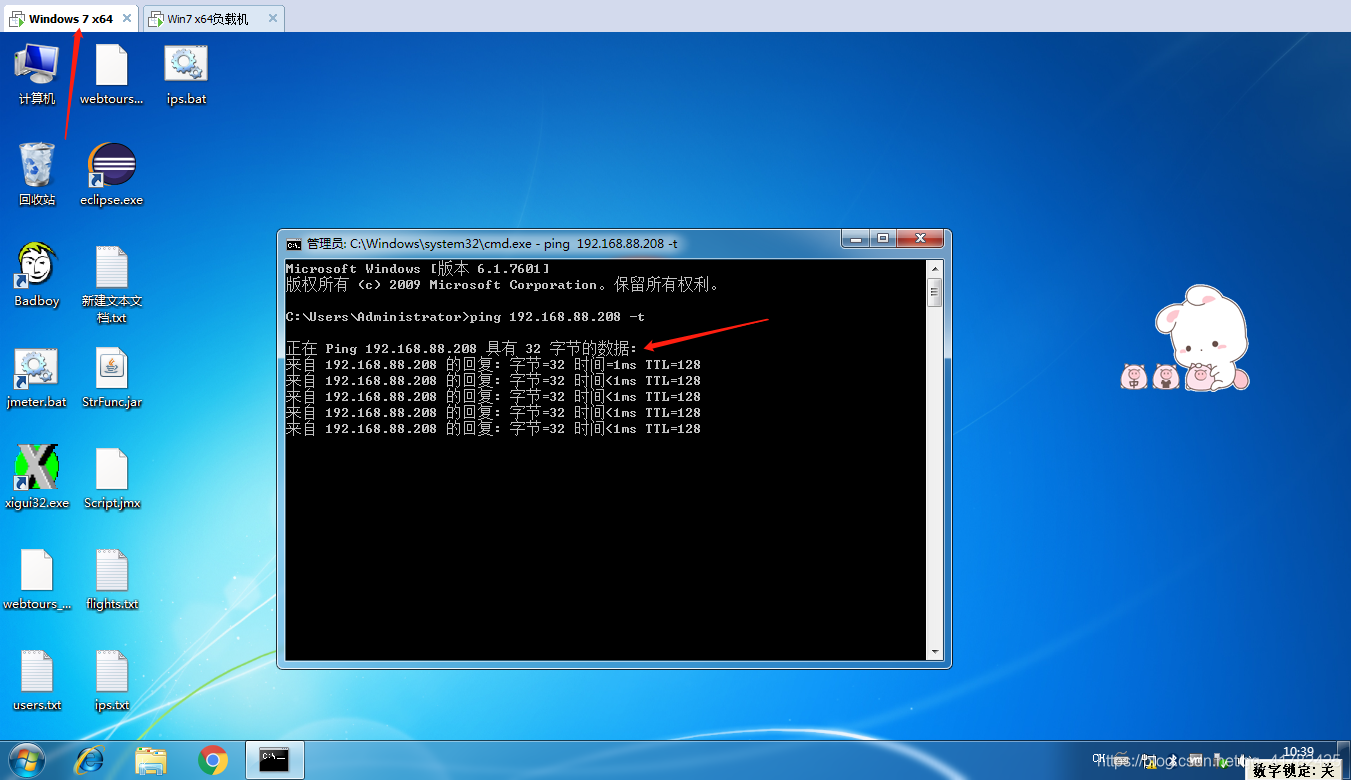The width and height of the screenshot is (1351, 780).
Task: Click the cmd.exe taskbar button
Action: tap(274, 760)
